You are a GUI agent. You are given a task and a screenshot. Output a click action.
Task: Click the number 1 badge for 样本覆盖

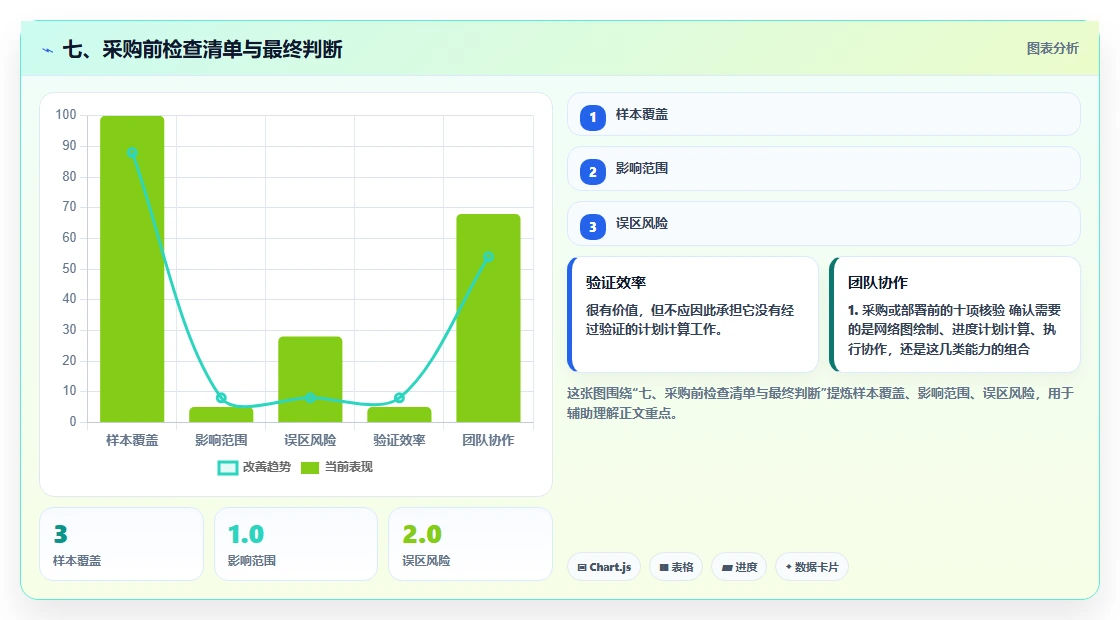coord(592,117)
